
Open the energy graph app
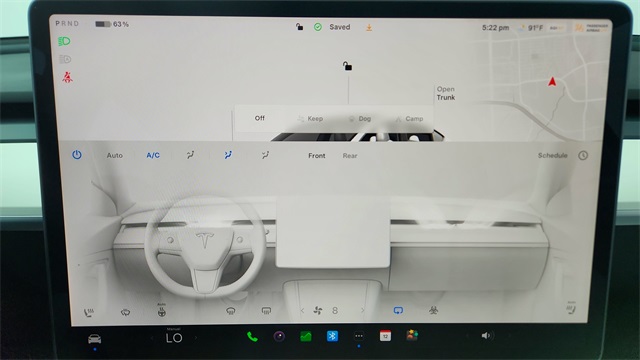click(306, 336)
